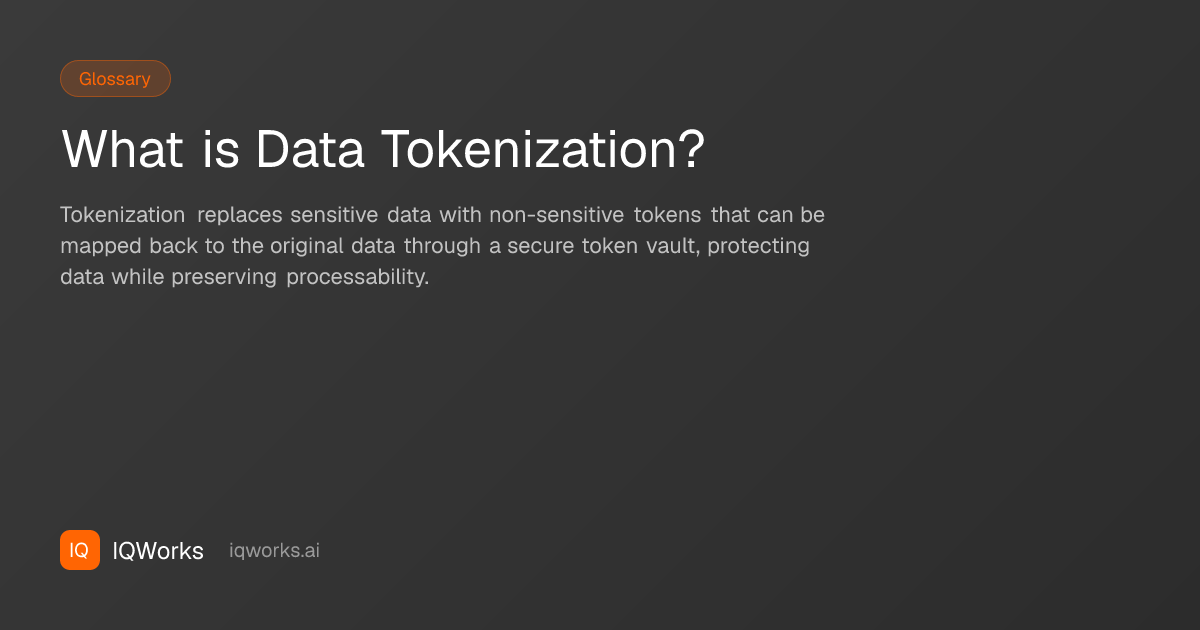Screen dimensions: 1200x630
Task: Open the iqworks.ai link
Action: 274,550
